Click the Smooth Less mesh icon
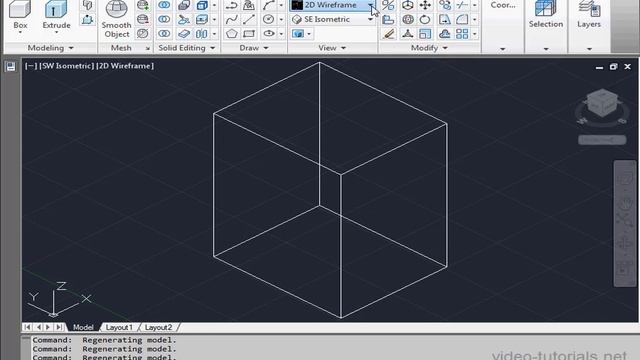 click(x=142, y=19)
